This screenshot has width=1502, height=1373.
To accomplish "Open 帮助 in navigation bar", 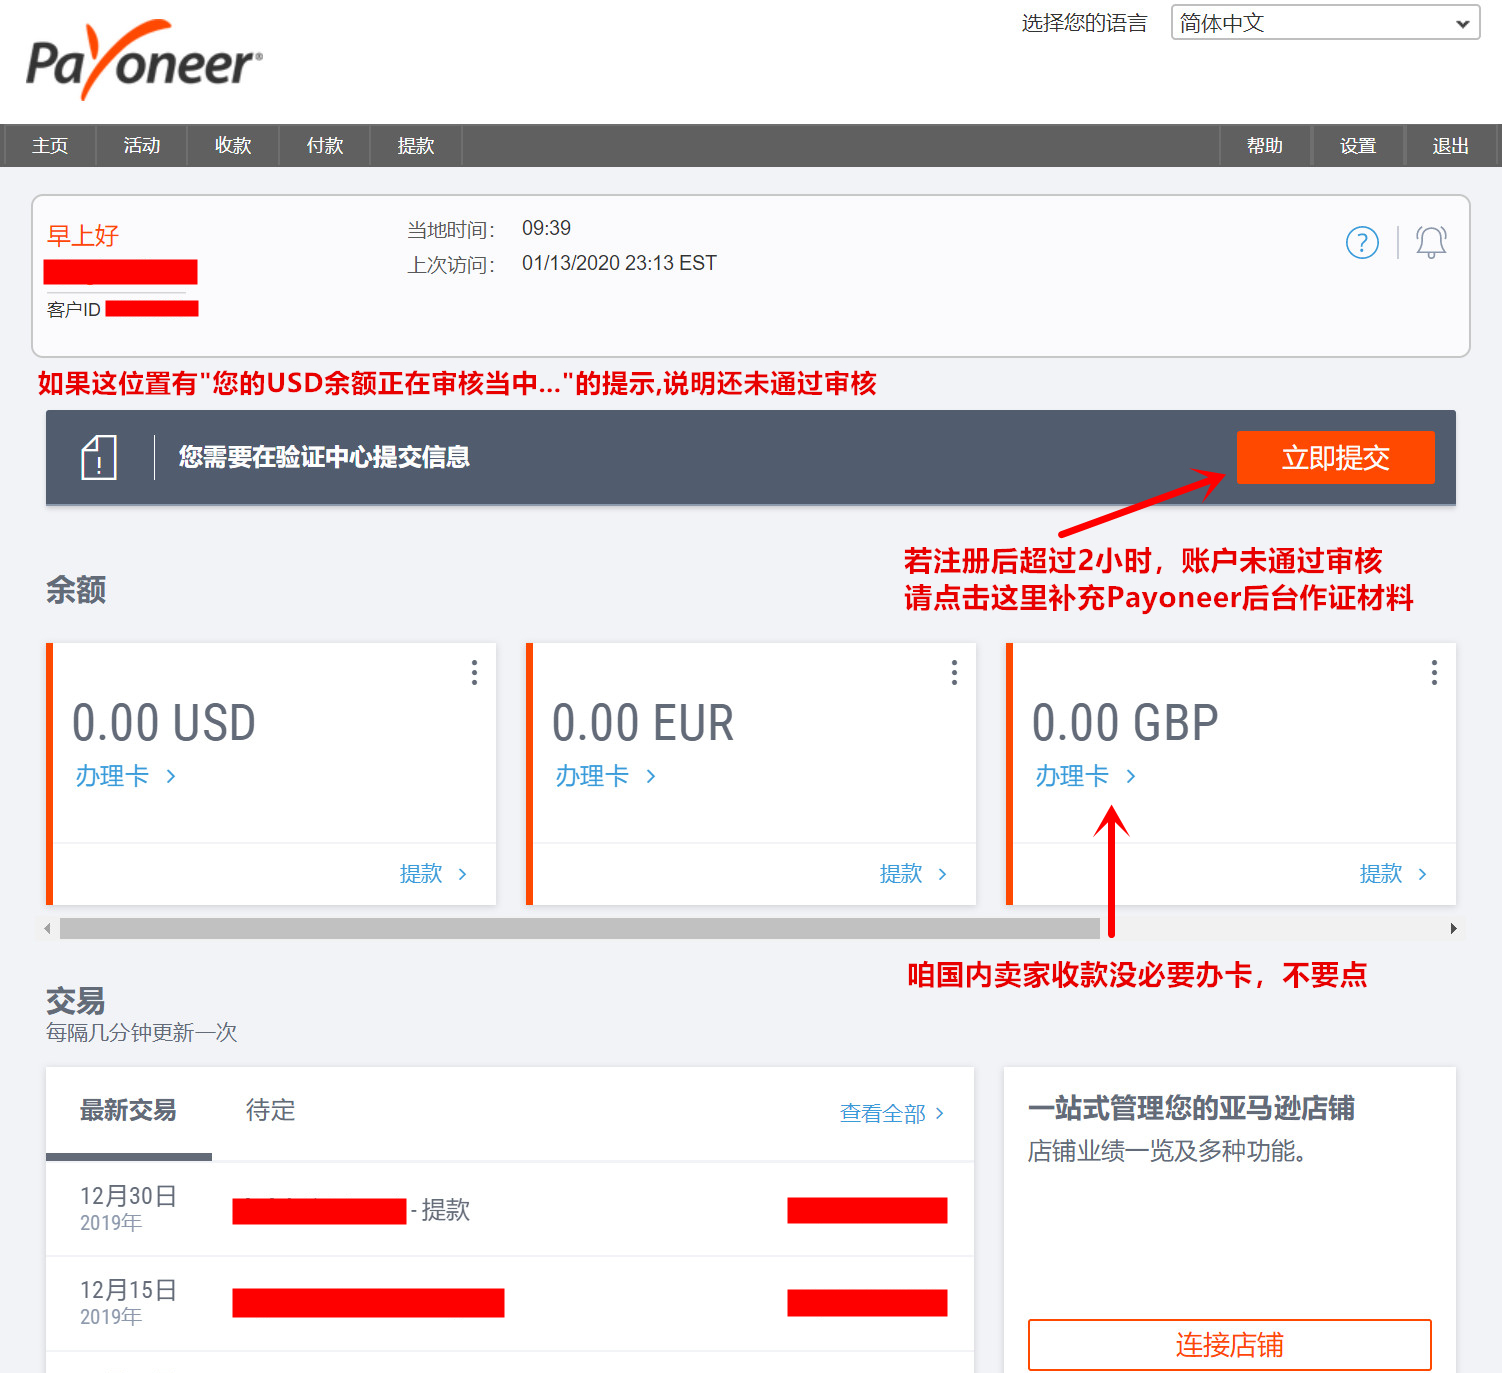I will click(1265, 146).
